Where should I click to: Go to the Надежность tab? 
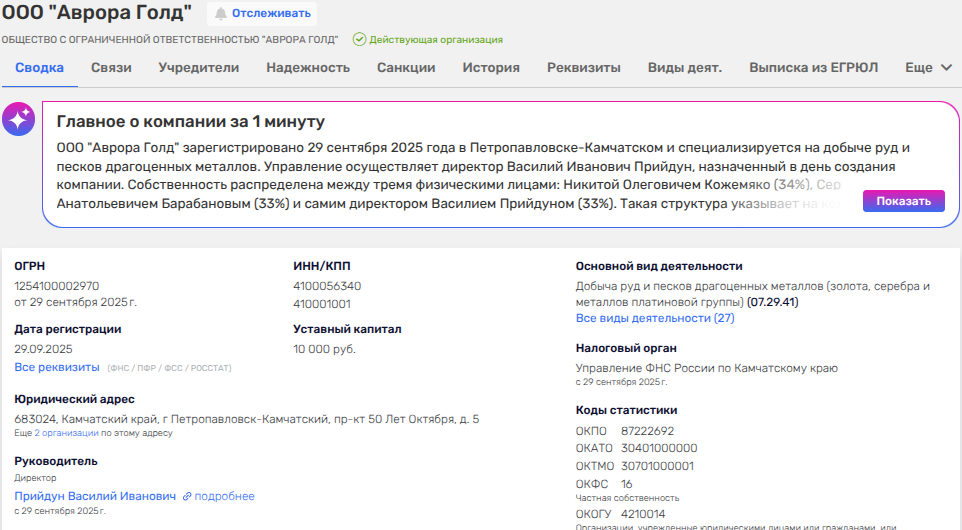pos(308,68)
